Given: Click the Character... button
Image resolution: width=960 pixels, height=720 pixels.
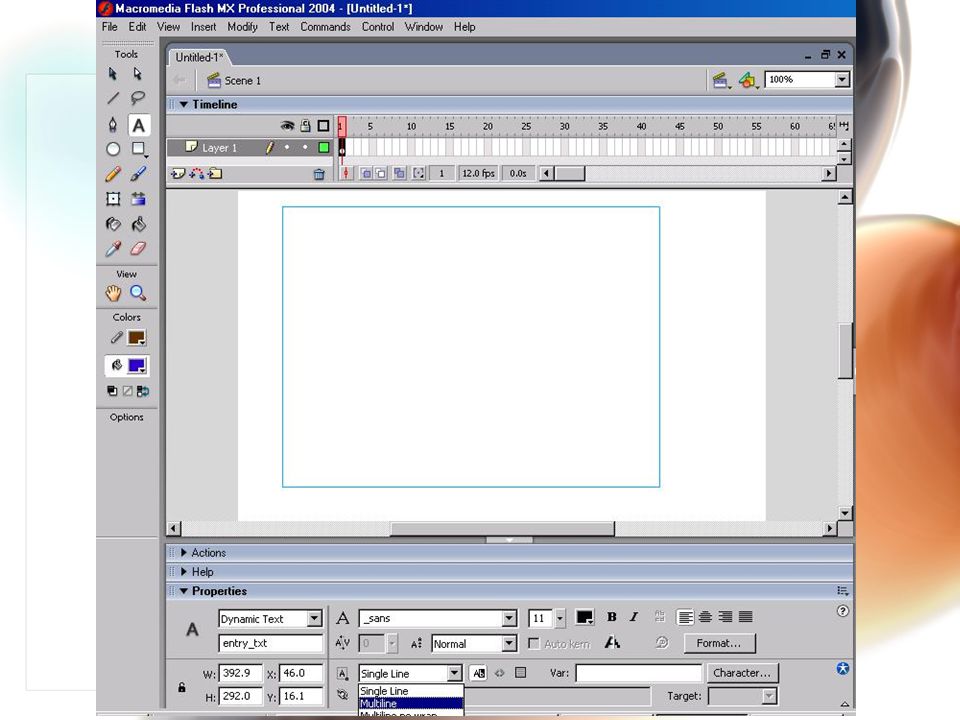Looking at the screenshot, I should [x=742, y=673].
